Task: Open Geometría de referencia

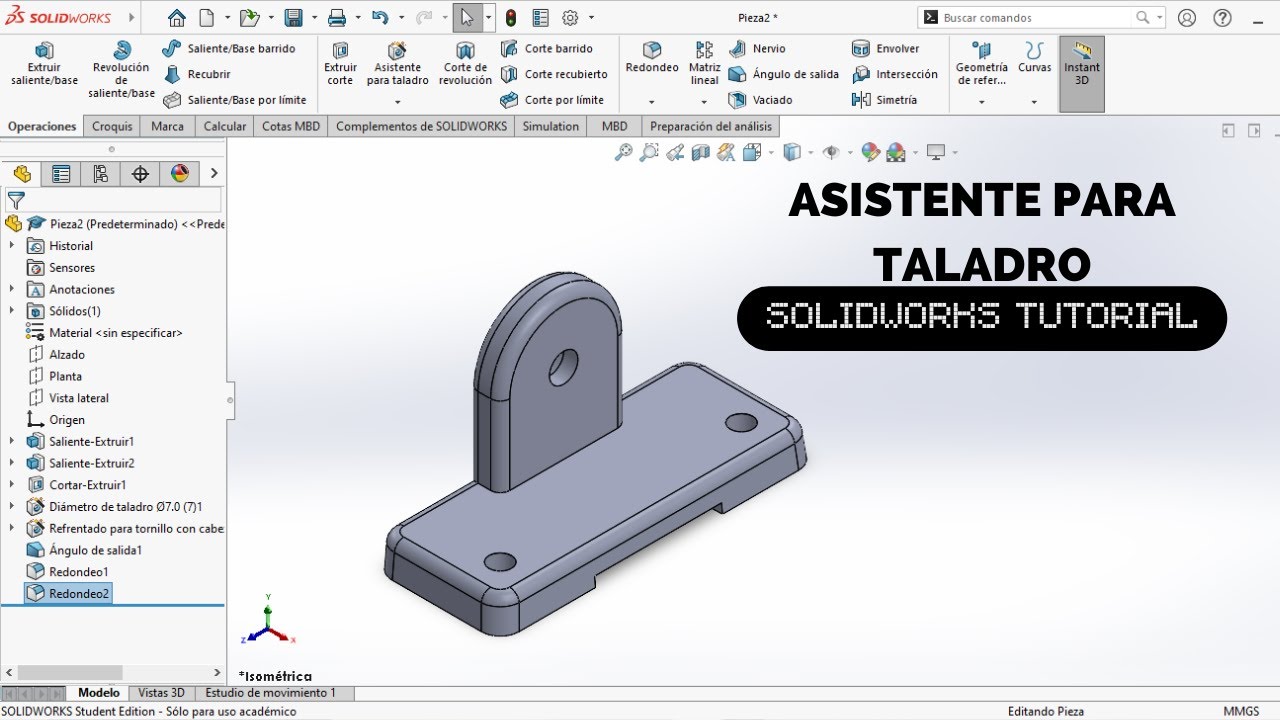Action: (981, 64)
